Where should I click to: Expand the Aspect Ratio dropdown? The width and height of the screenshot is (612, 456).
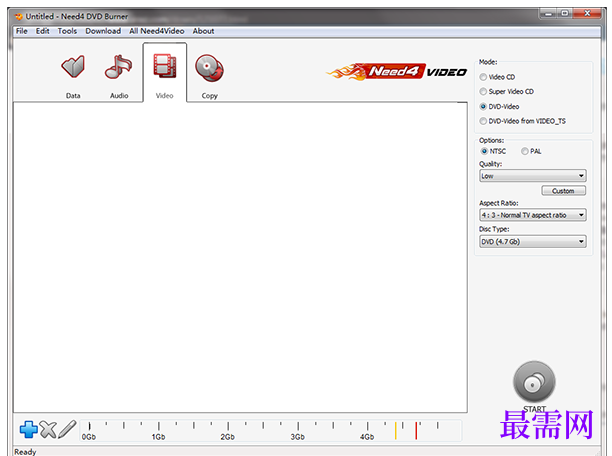[533, 215]
